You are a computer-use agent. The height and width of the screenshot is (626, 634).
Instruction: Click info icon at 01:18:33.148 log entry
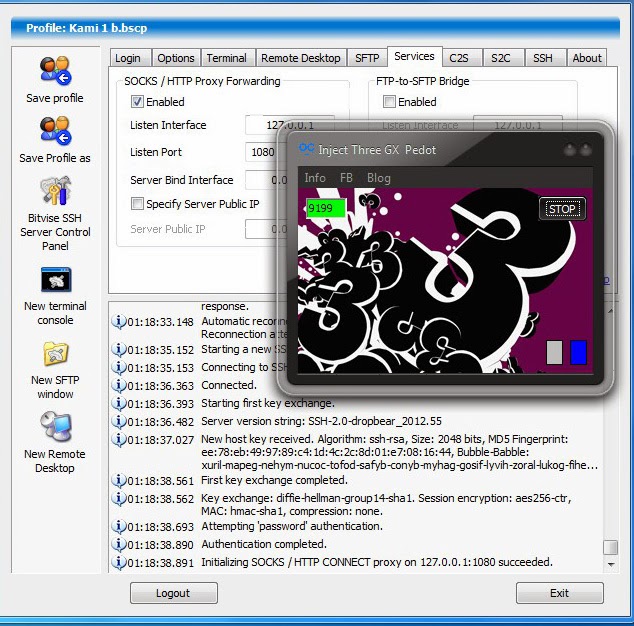coord(118,321)
